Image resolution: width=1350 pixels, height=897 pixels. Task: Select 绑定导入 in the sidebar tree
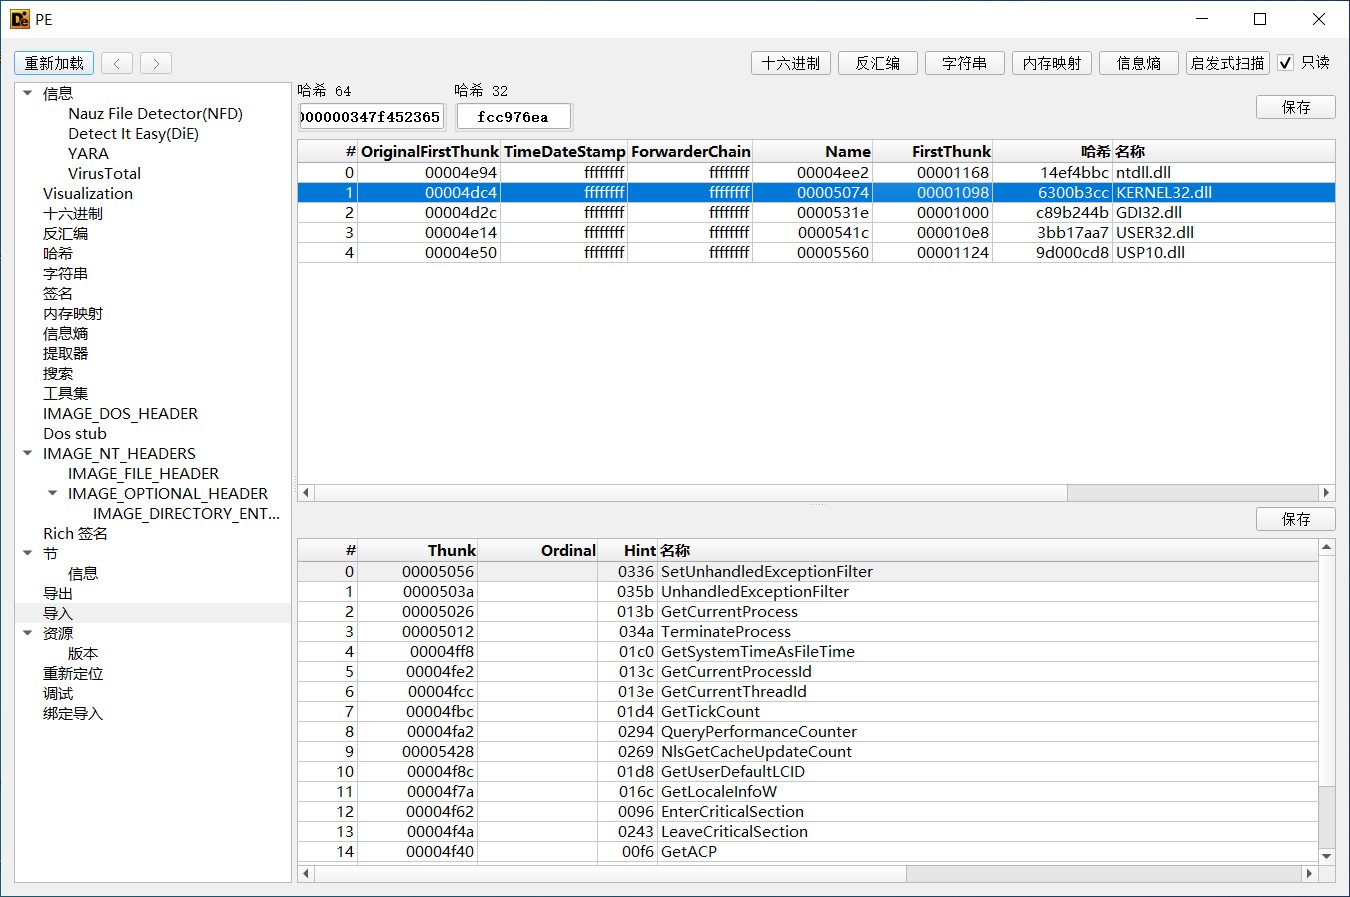[72, 713]
